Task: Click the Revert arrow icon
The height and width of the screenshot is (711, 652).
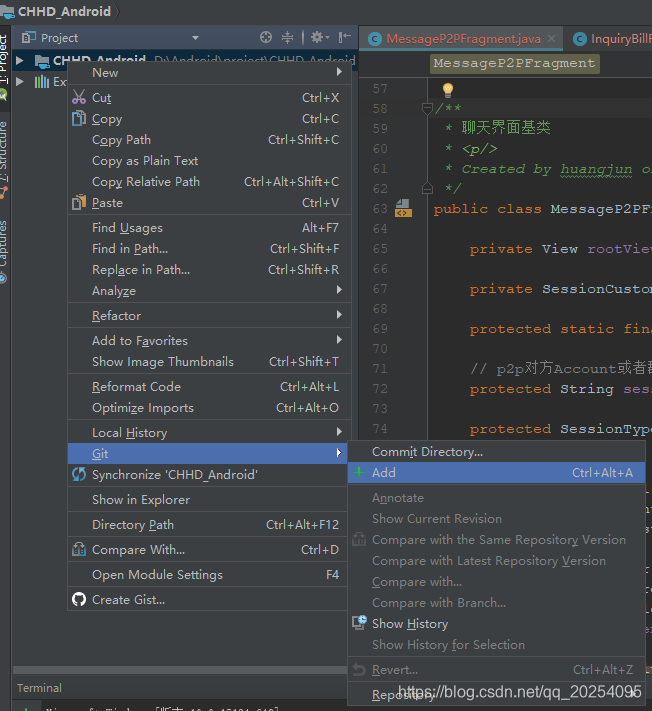Action: coord(359,669)
